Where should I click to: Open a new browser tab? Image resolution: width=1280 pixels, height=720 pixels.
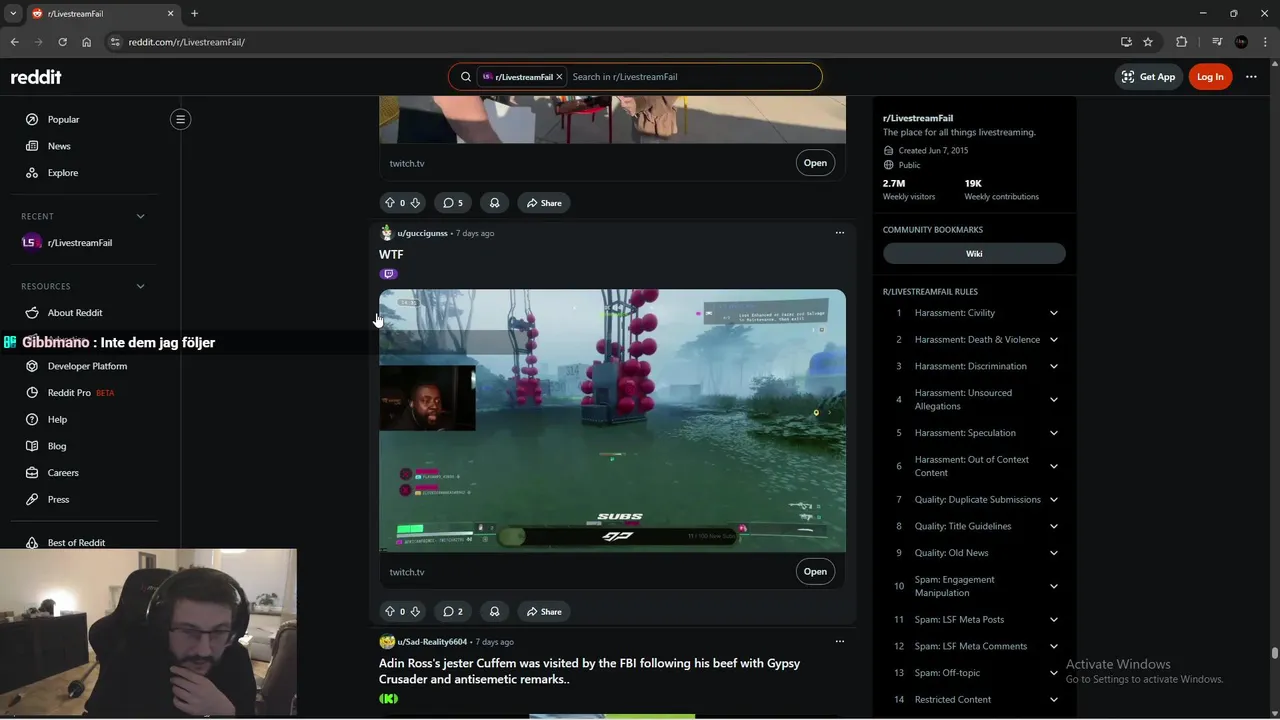[194, 14]
